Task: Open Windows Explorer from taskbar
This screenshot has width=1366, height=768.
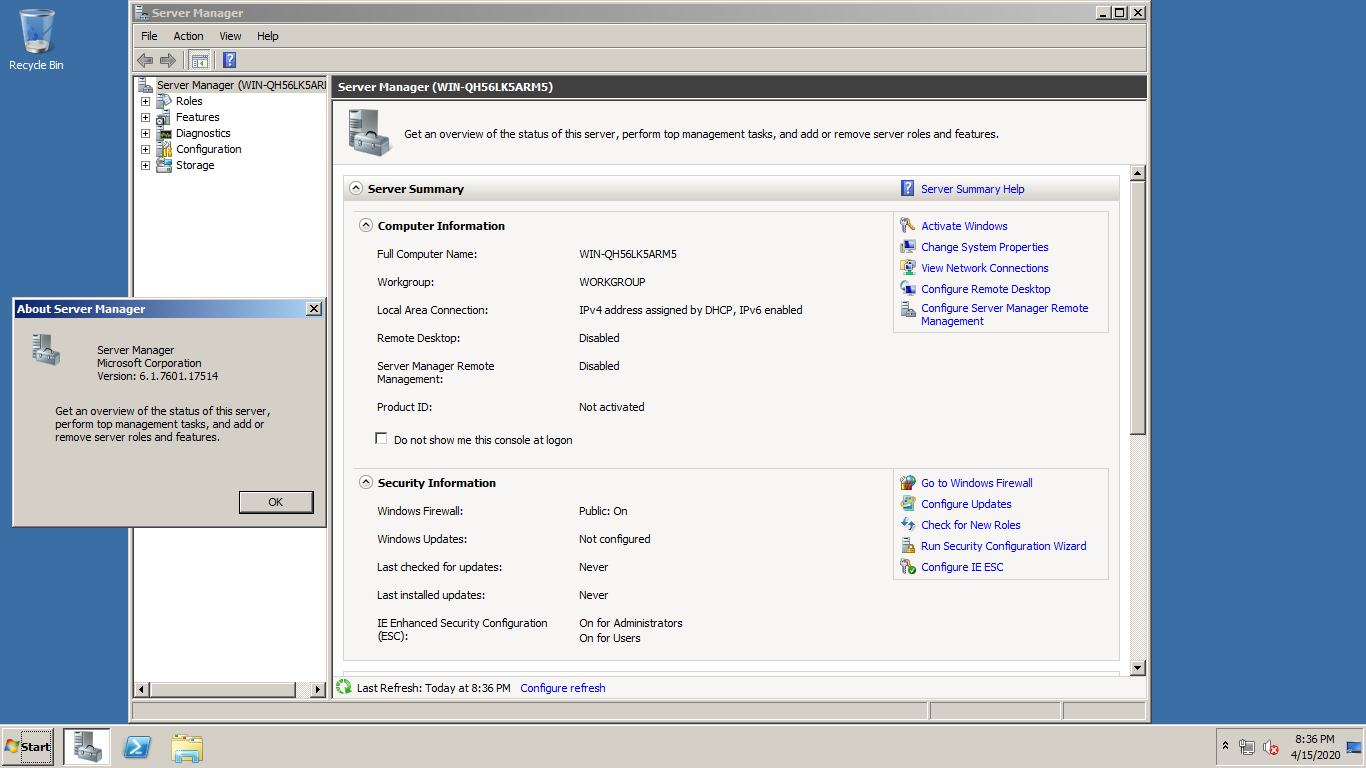Action: (187, 747)
